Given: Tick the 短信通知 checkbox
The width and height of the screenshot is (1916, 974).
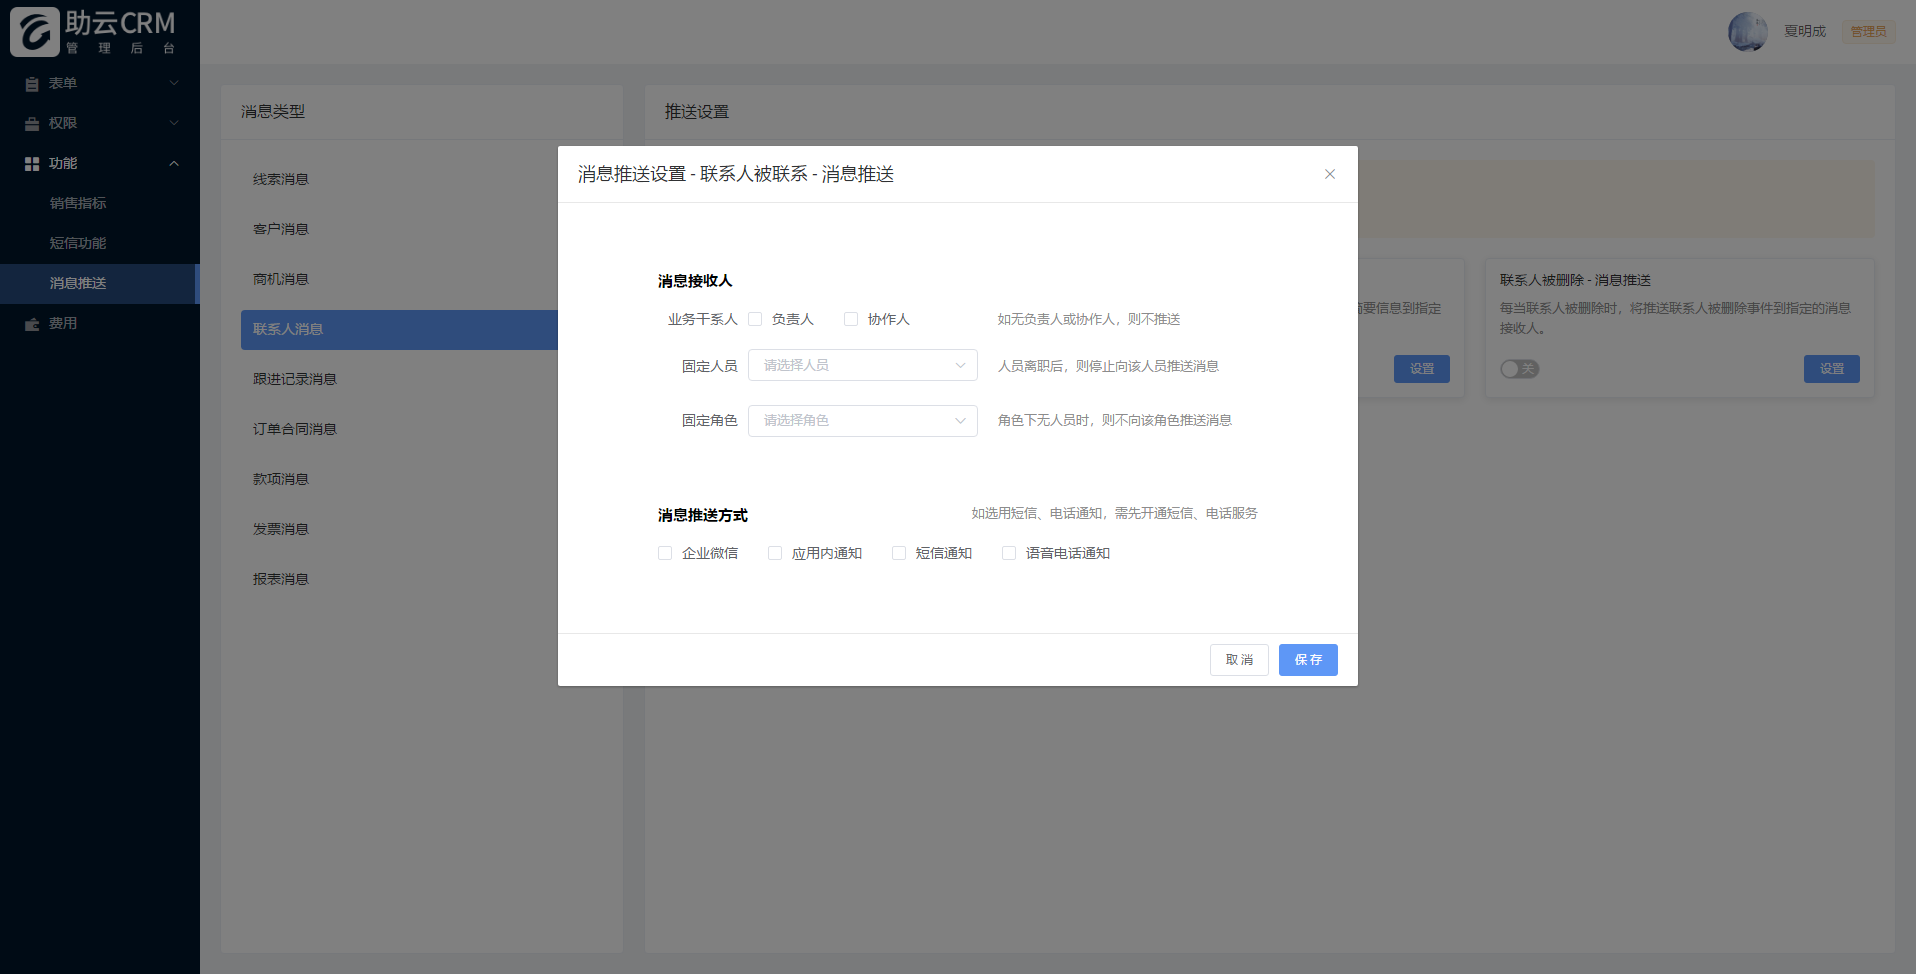Looking at the screenshot, I should tap(899, 553).
